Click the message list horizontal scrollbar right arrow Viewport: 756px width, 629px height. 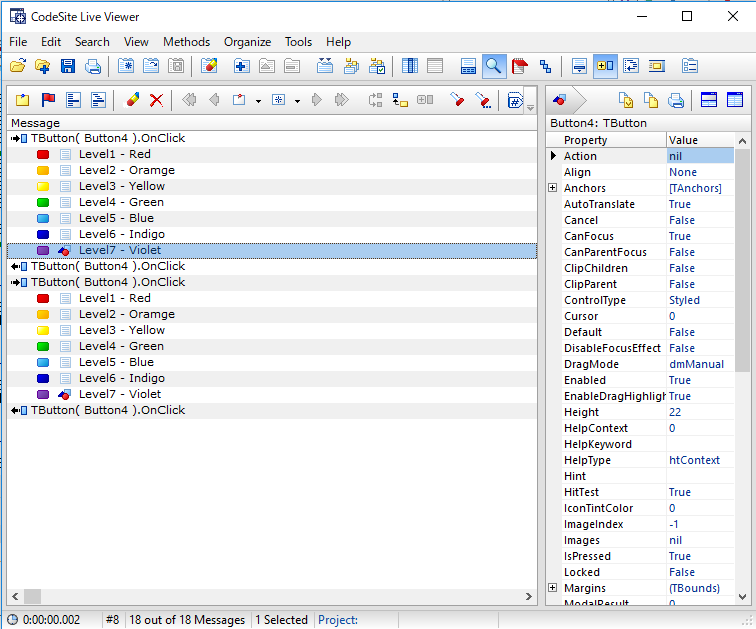click(x=529, y=596)
